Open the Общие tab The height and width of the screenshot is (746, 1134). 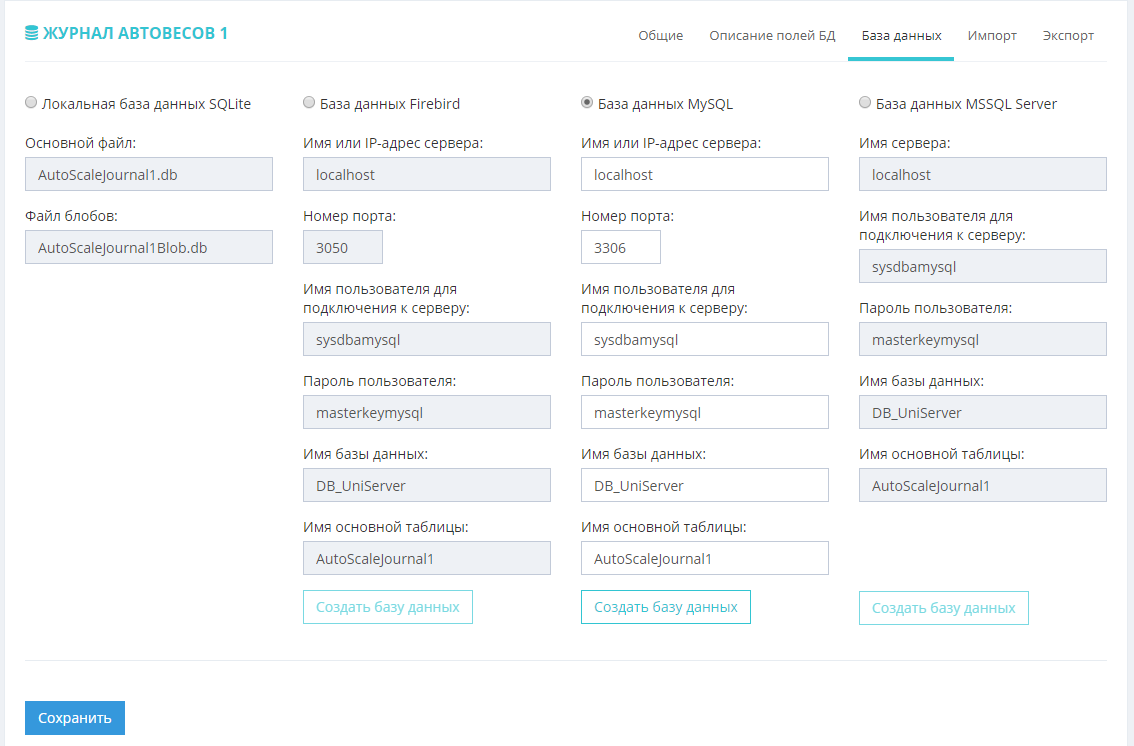(x=660, y=35)
